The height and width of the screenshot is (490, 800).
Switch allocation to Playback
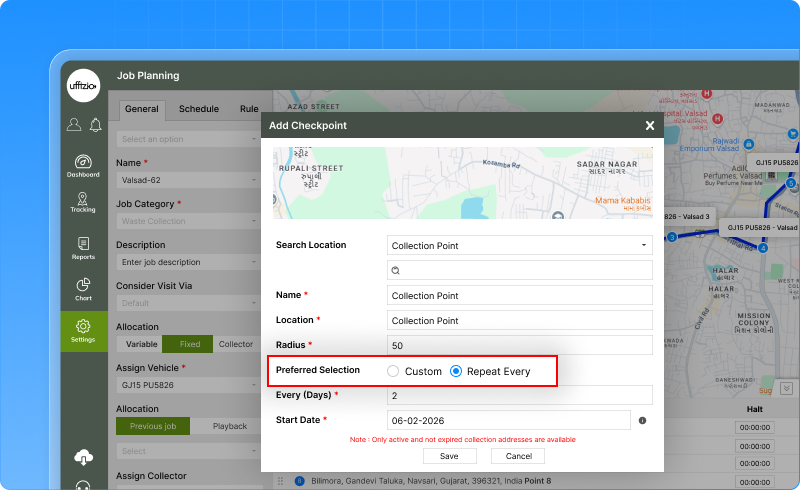point(229,426)
